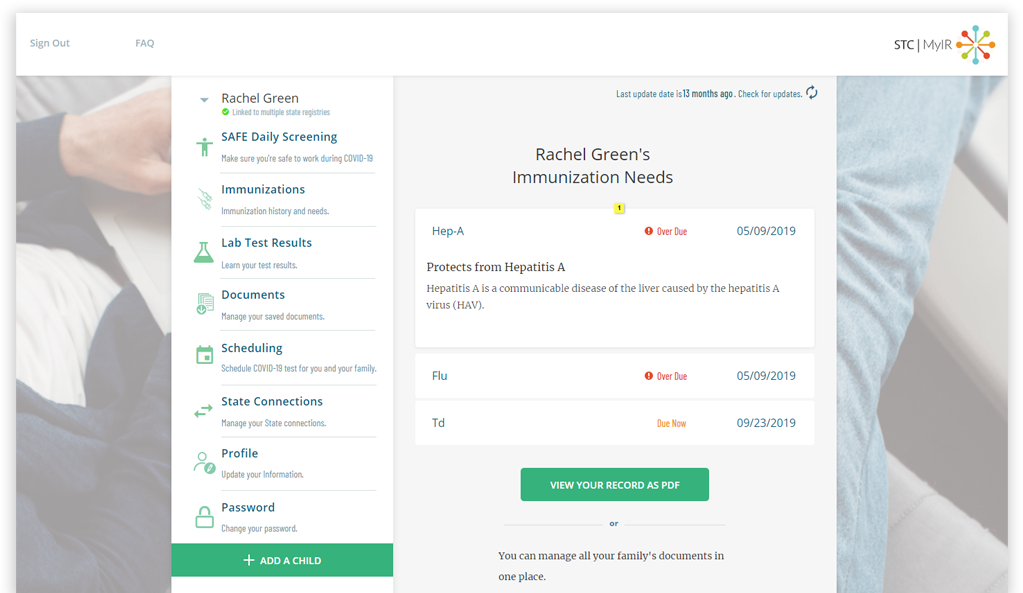Click the STC MyIR logo
This screenshot has height=593, width=1023.
pyautogui.click(x=944, y=44)
